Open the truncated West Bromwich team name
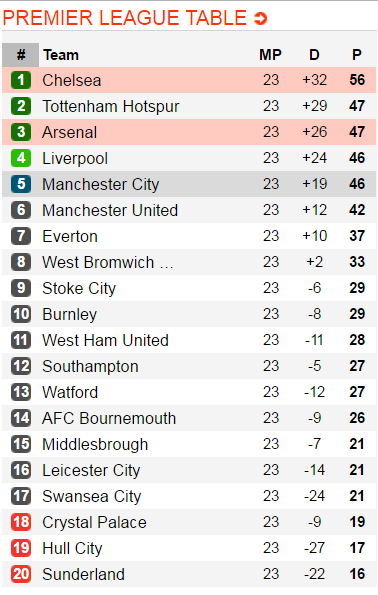Image resolution: width=378 pixels, height=595 pixels. 108,263
